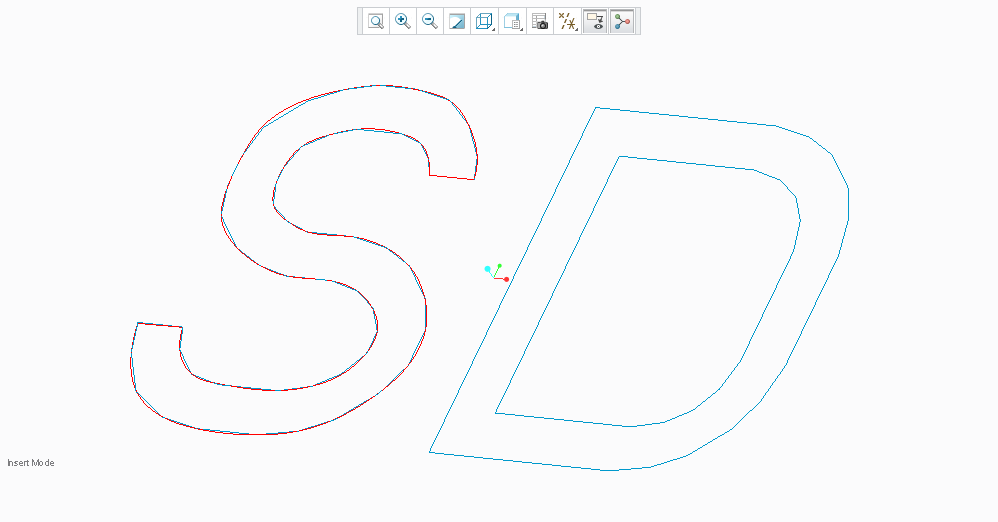Toggle Annotation Display visibility

pos(595,21)
